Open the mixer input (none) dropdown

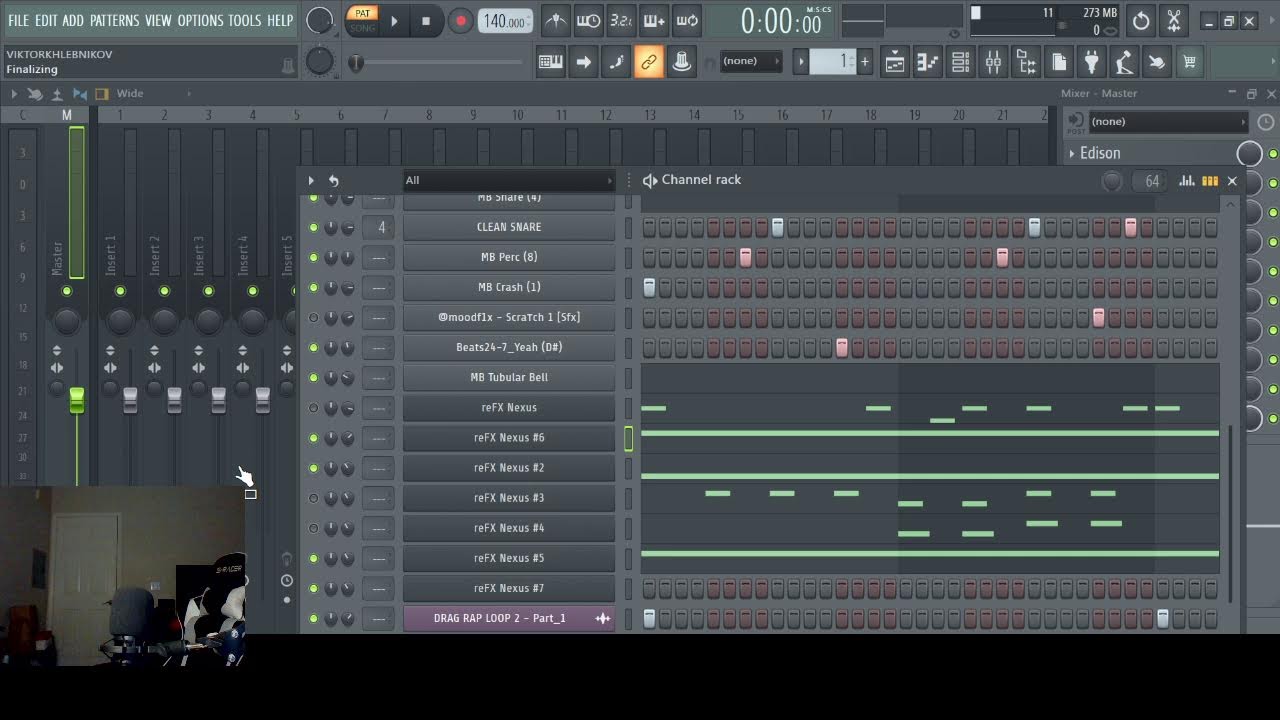[x=1167, y=122]
